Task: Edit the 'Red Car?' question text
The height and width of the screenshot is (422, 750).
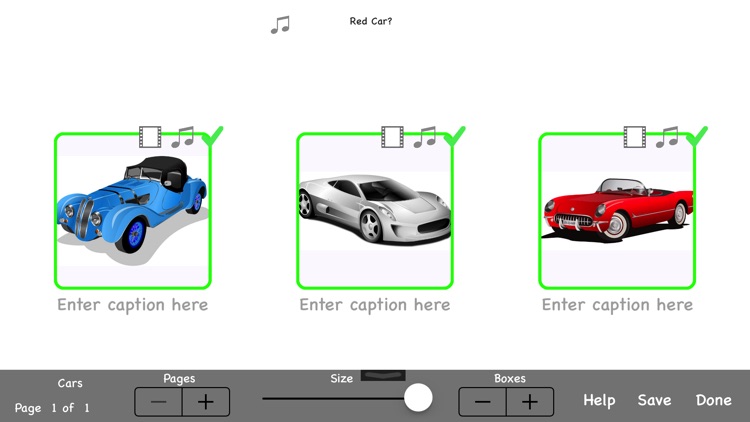Action: (x=371, y=21)
